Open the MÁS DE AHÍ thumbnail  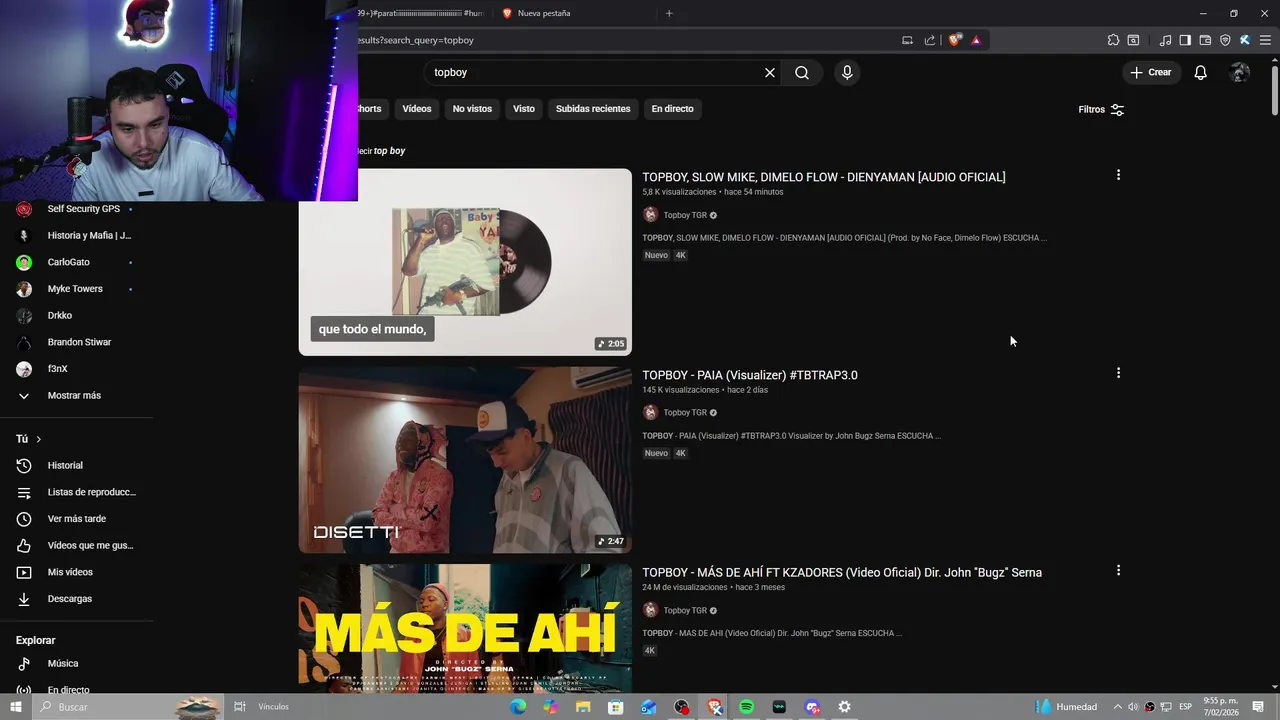(x=465, y=628)
